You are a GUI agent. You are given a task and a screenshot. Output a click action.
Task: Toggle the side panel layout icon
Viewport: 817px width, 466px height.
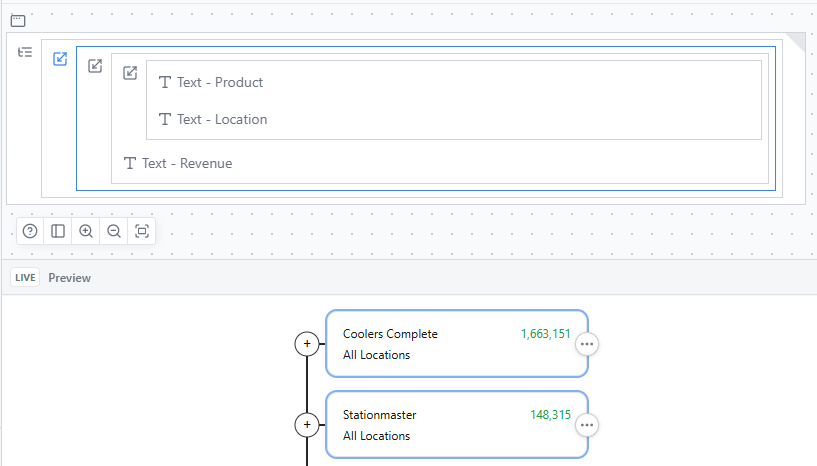coord(58,231)
